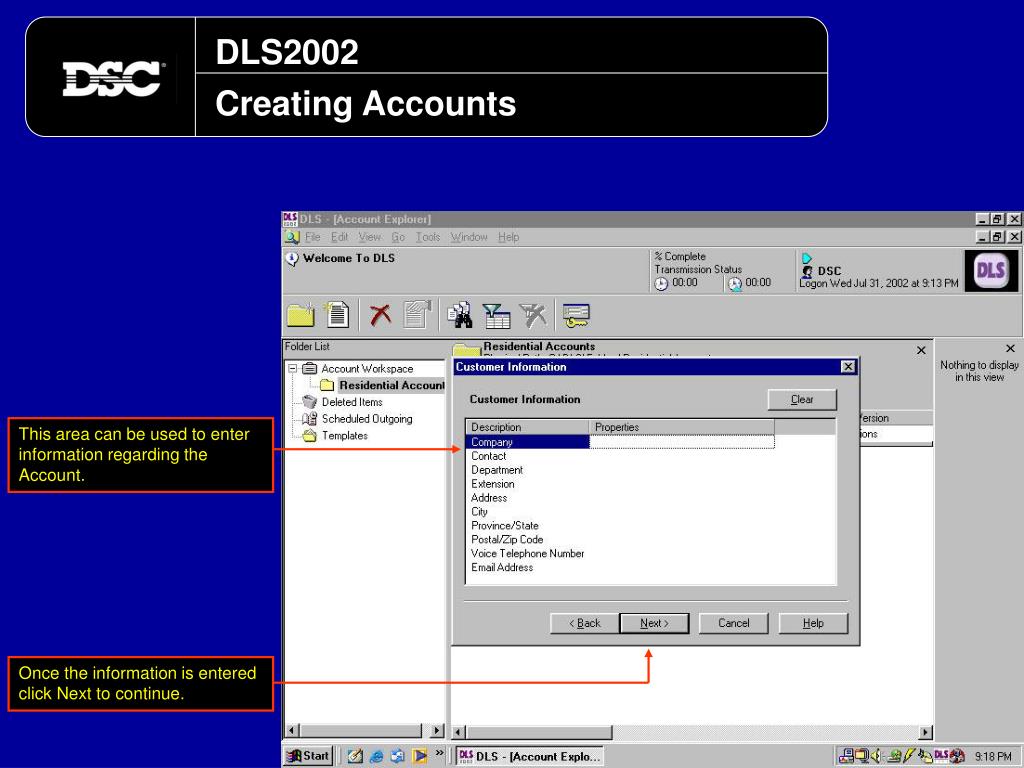This screenshot has width=1024, height=768.
Task: Collapse the Account Workspace tree node
Action: (x=293, y=368)
